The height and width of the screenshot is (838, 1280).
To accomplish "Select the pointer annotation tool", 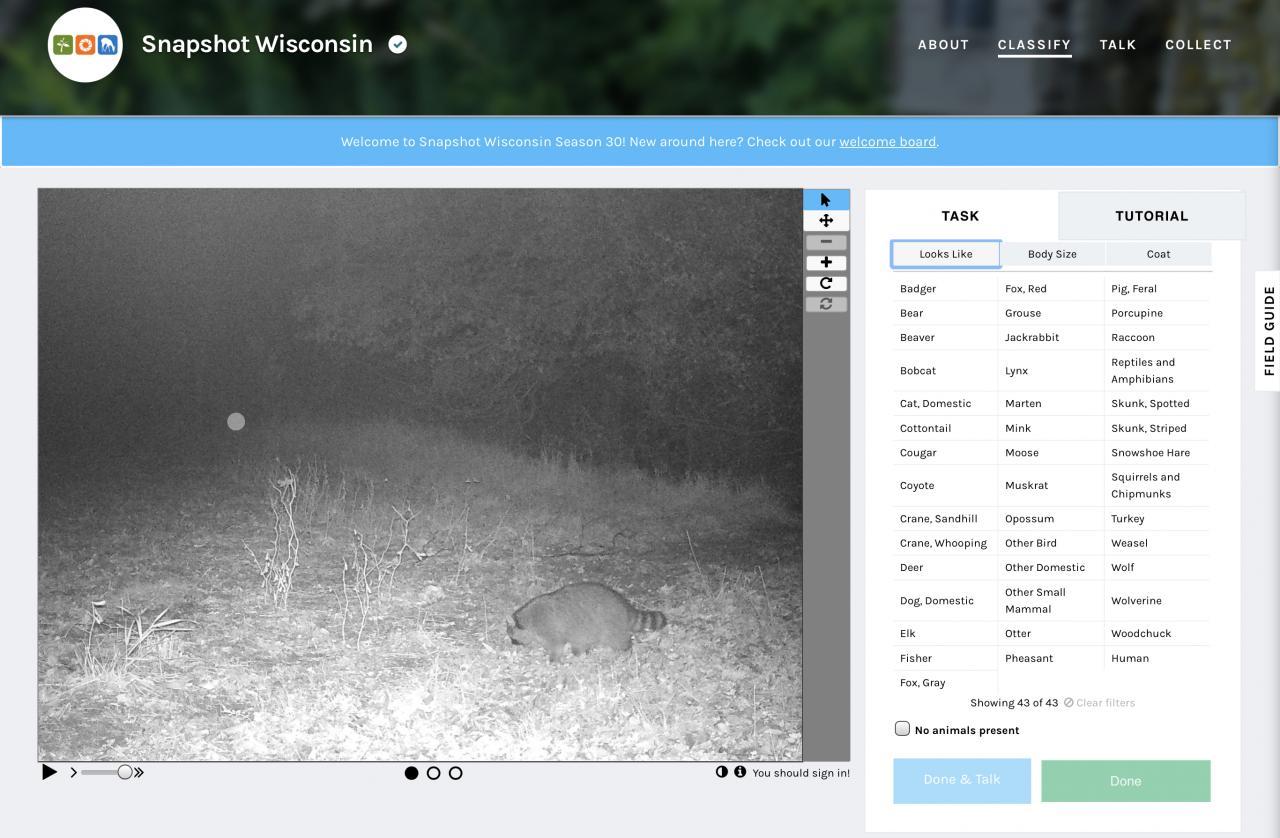I will click(x=826, y=200).
